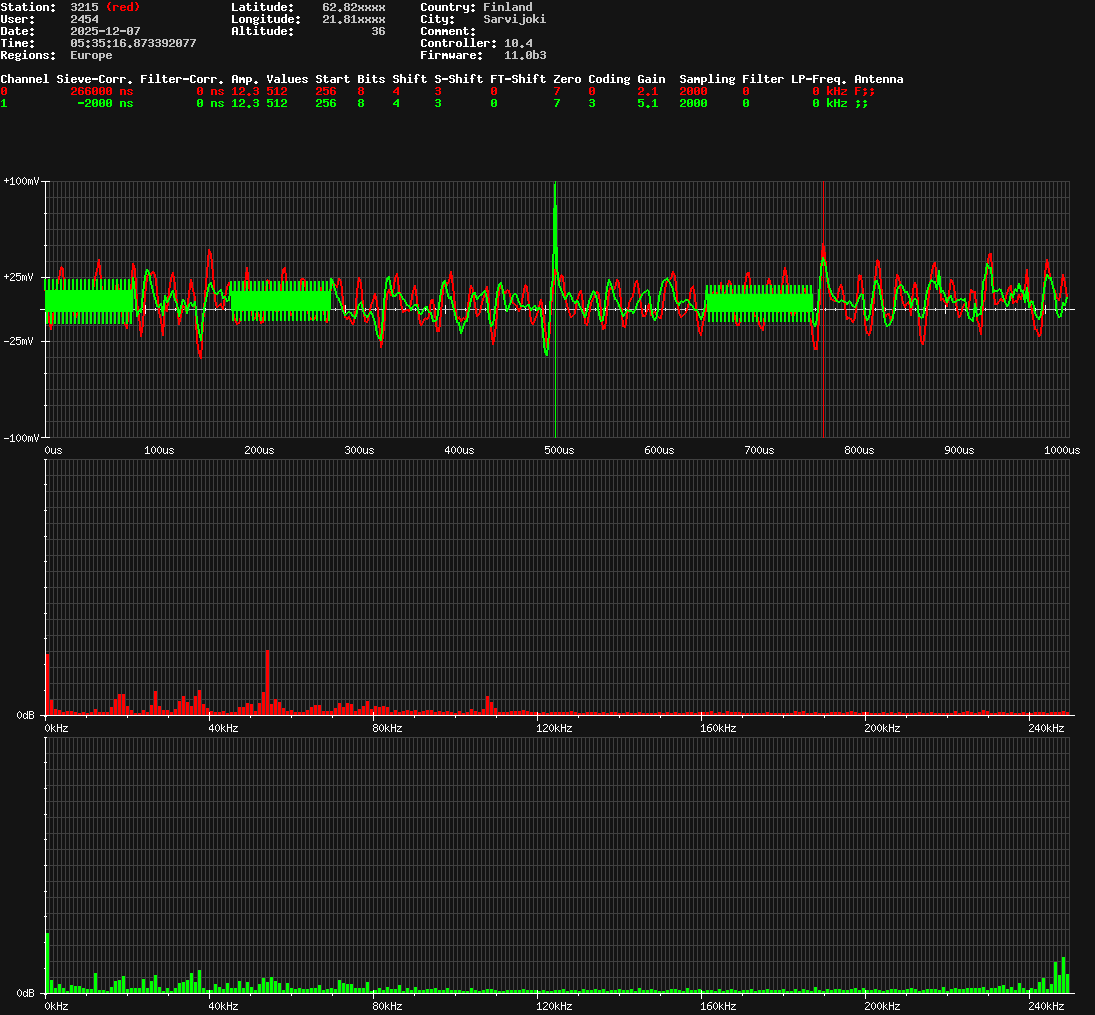Click the tallest red spectrum peak near 50kHz
This screenshot has height=1015, width=1095.
click(x=267, y=653)
